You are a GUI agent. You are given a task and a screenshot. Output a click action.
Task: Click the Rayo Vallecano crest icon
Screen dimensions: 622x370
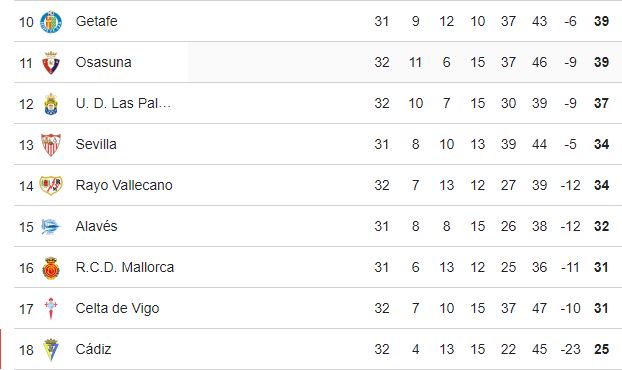(51, 186)
